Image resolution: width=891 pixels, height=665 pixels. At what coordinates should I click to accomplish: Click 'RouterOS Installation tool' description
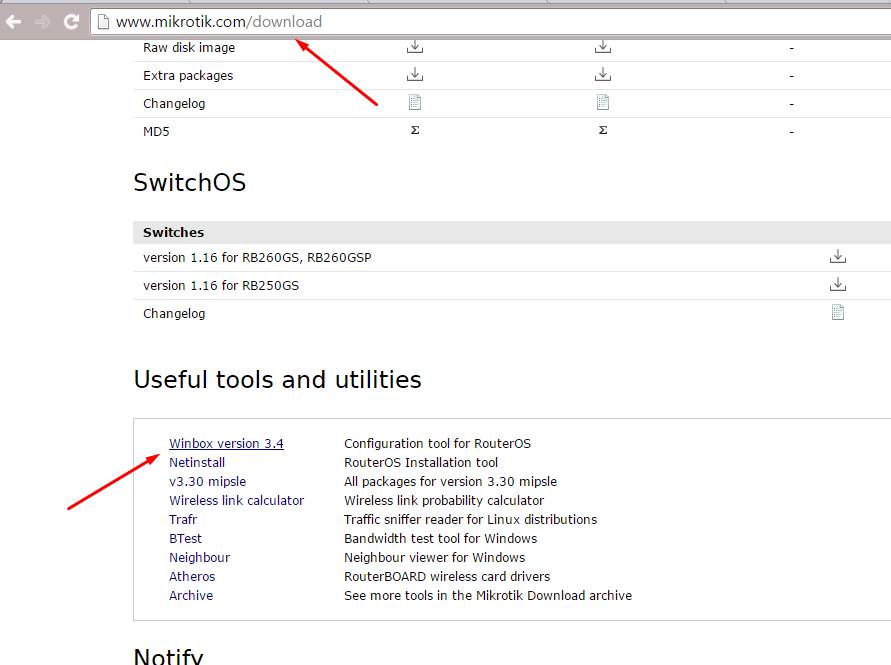point(420,463)
